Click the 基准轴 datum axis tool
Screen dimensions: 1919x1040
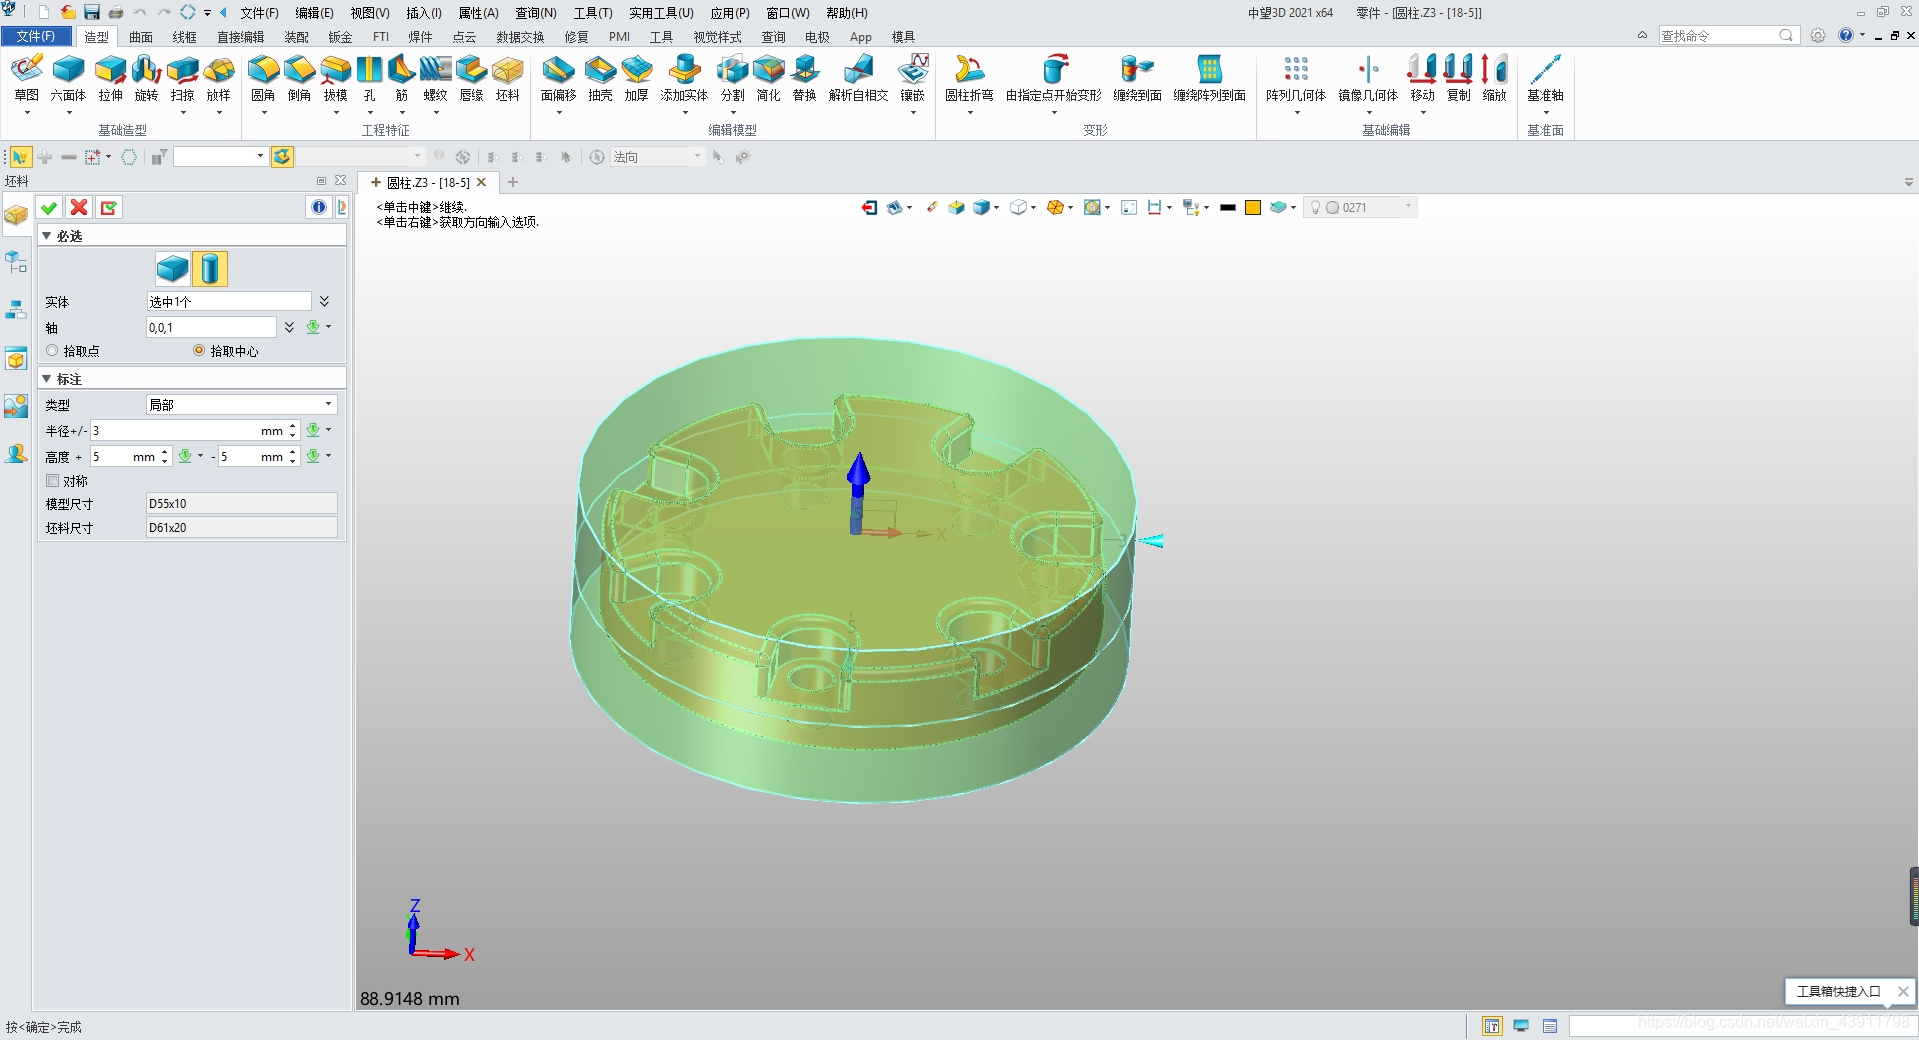(x=1545, y=78)
